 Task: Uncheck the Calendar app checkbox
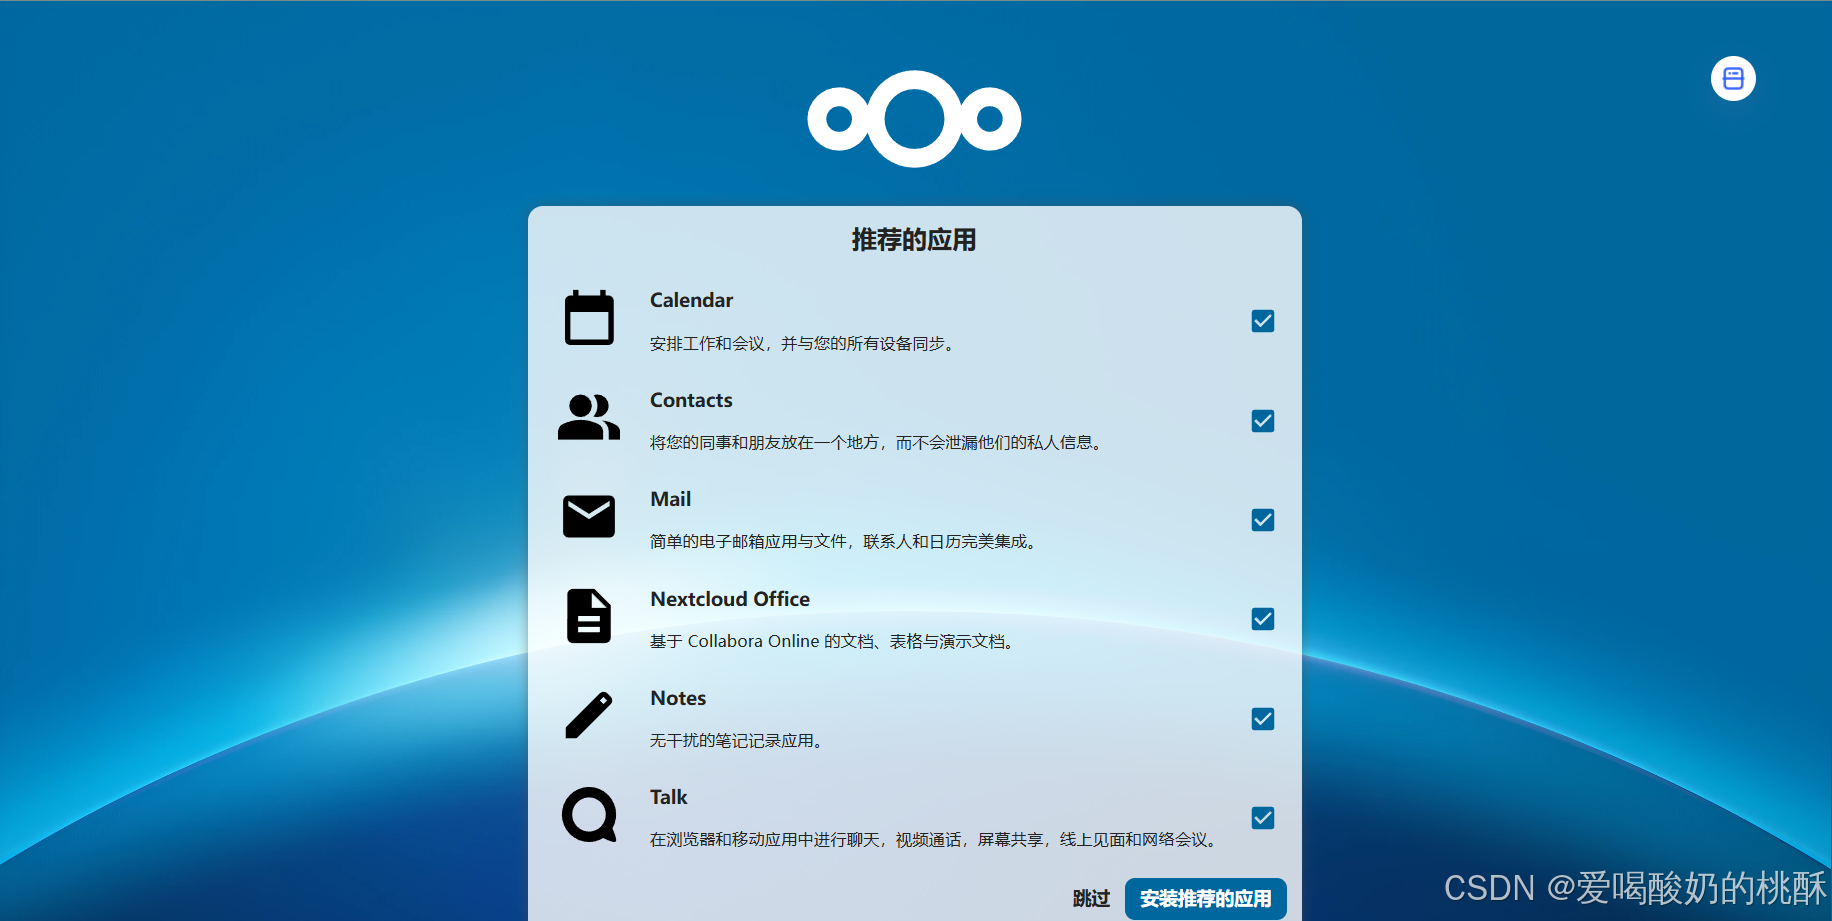point(1262,321)
